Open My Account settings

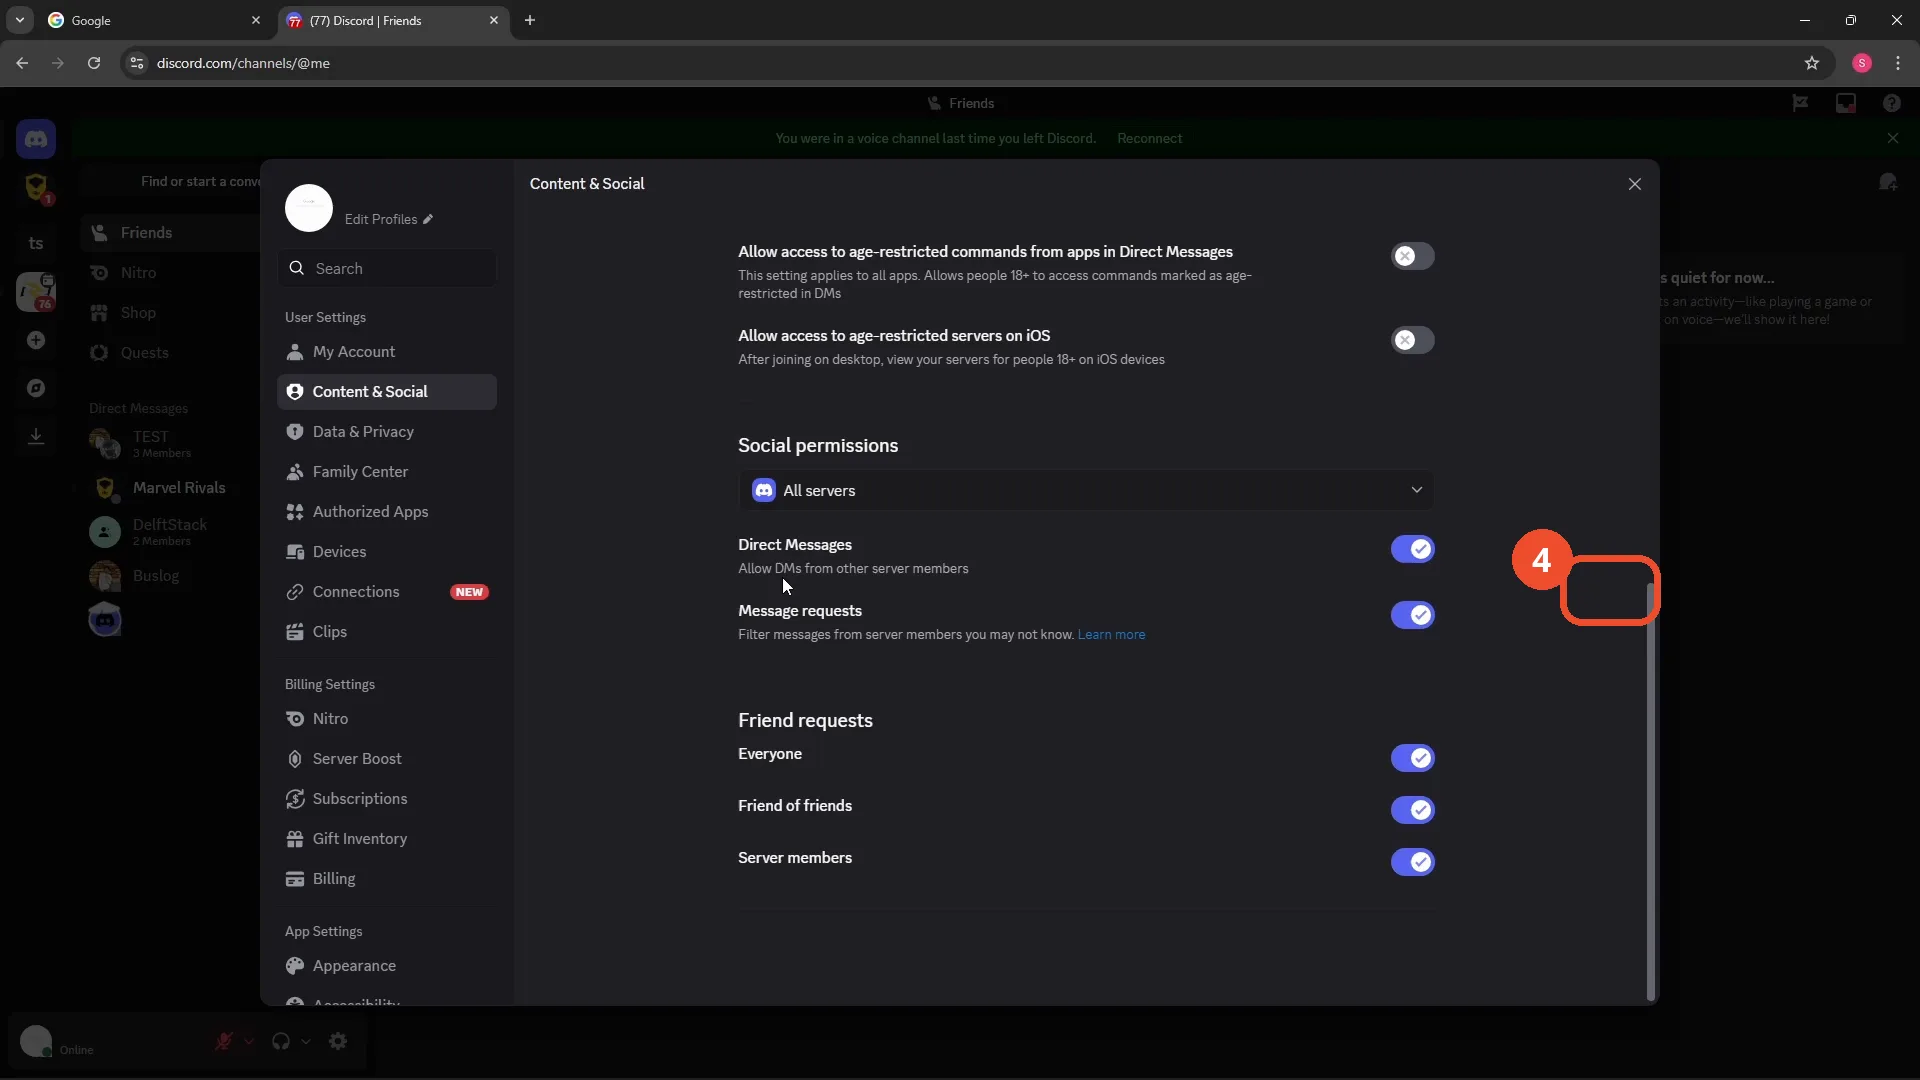[x=387, y=352]
